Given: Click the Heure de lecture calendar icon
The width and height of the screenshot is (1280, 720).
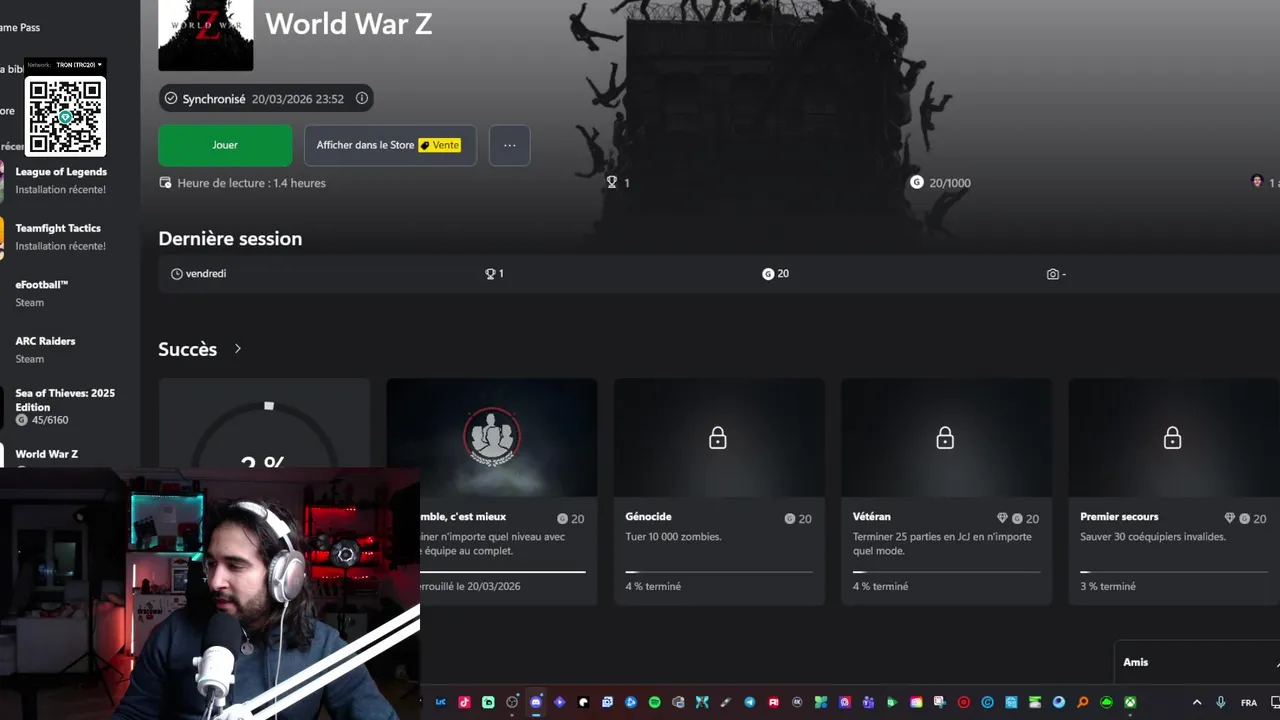Looking at the screenshot, I should (x=165, y=183).
